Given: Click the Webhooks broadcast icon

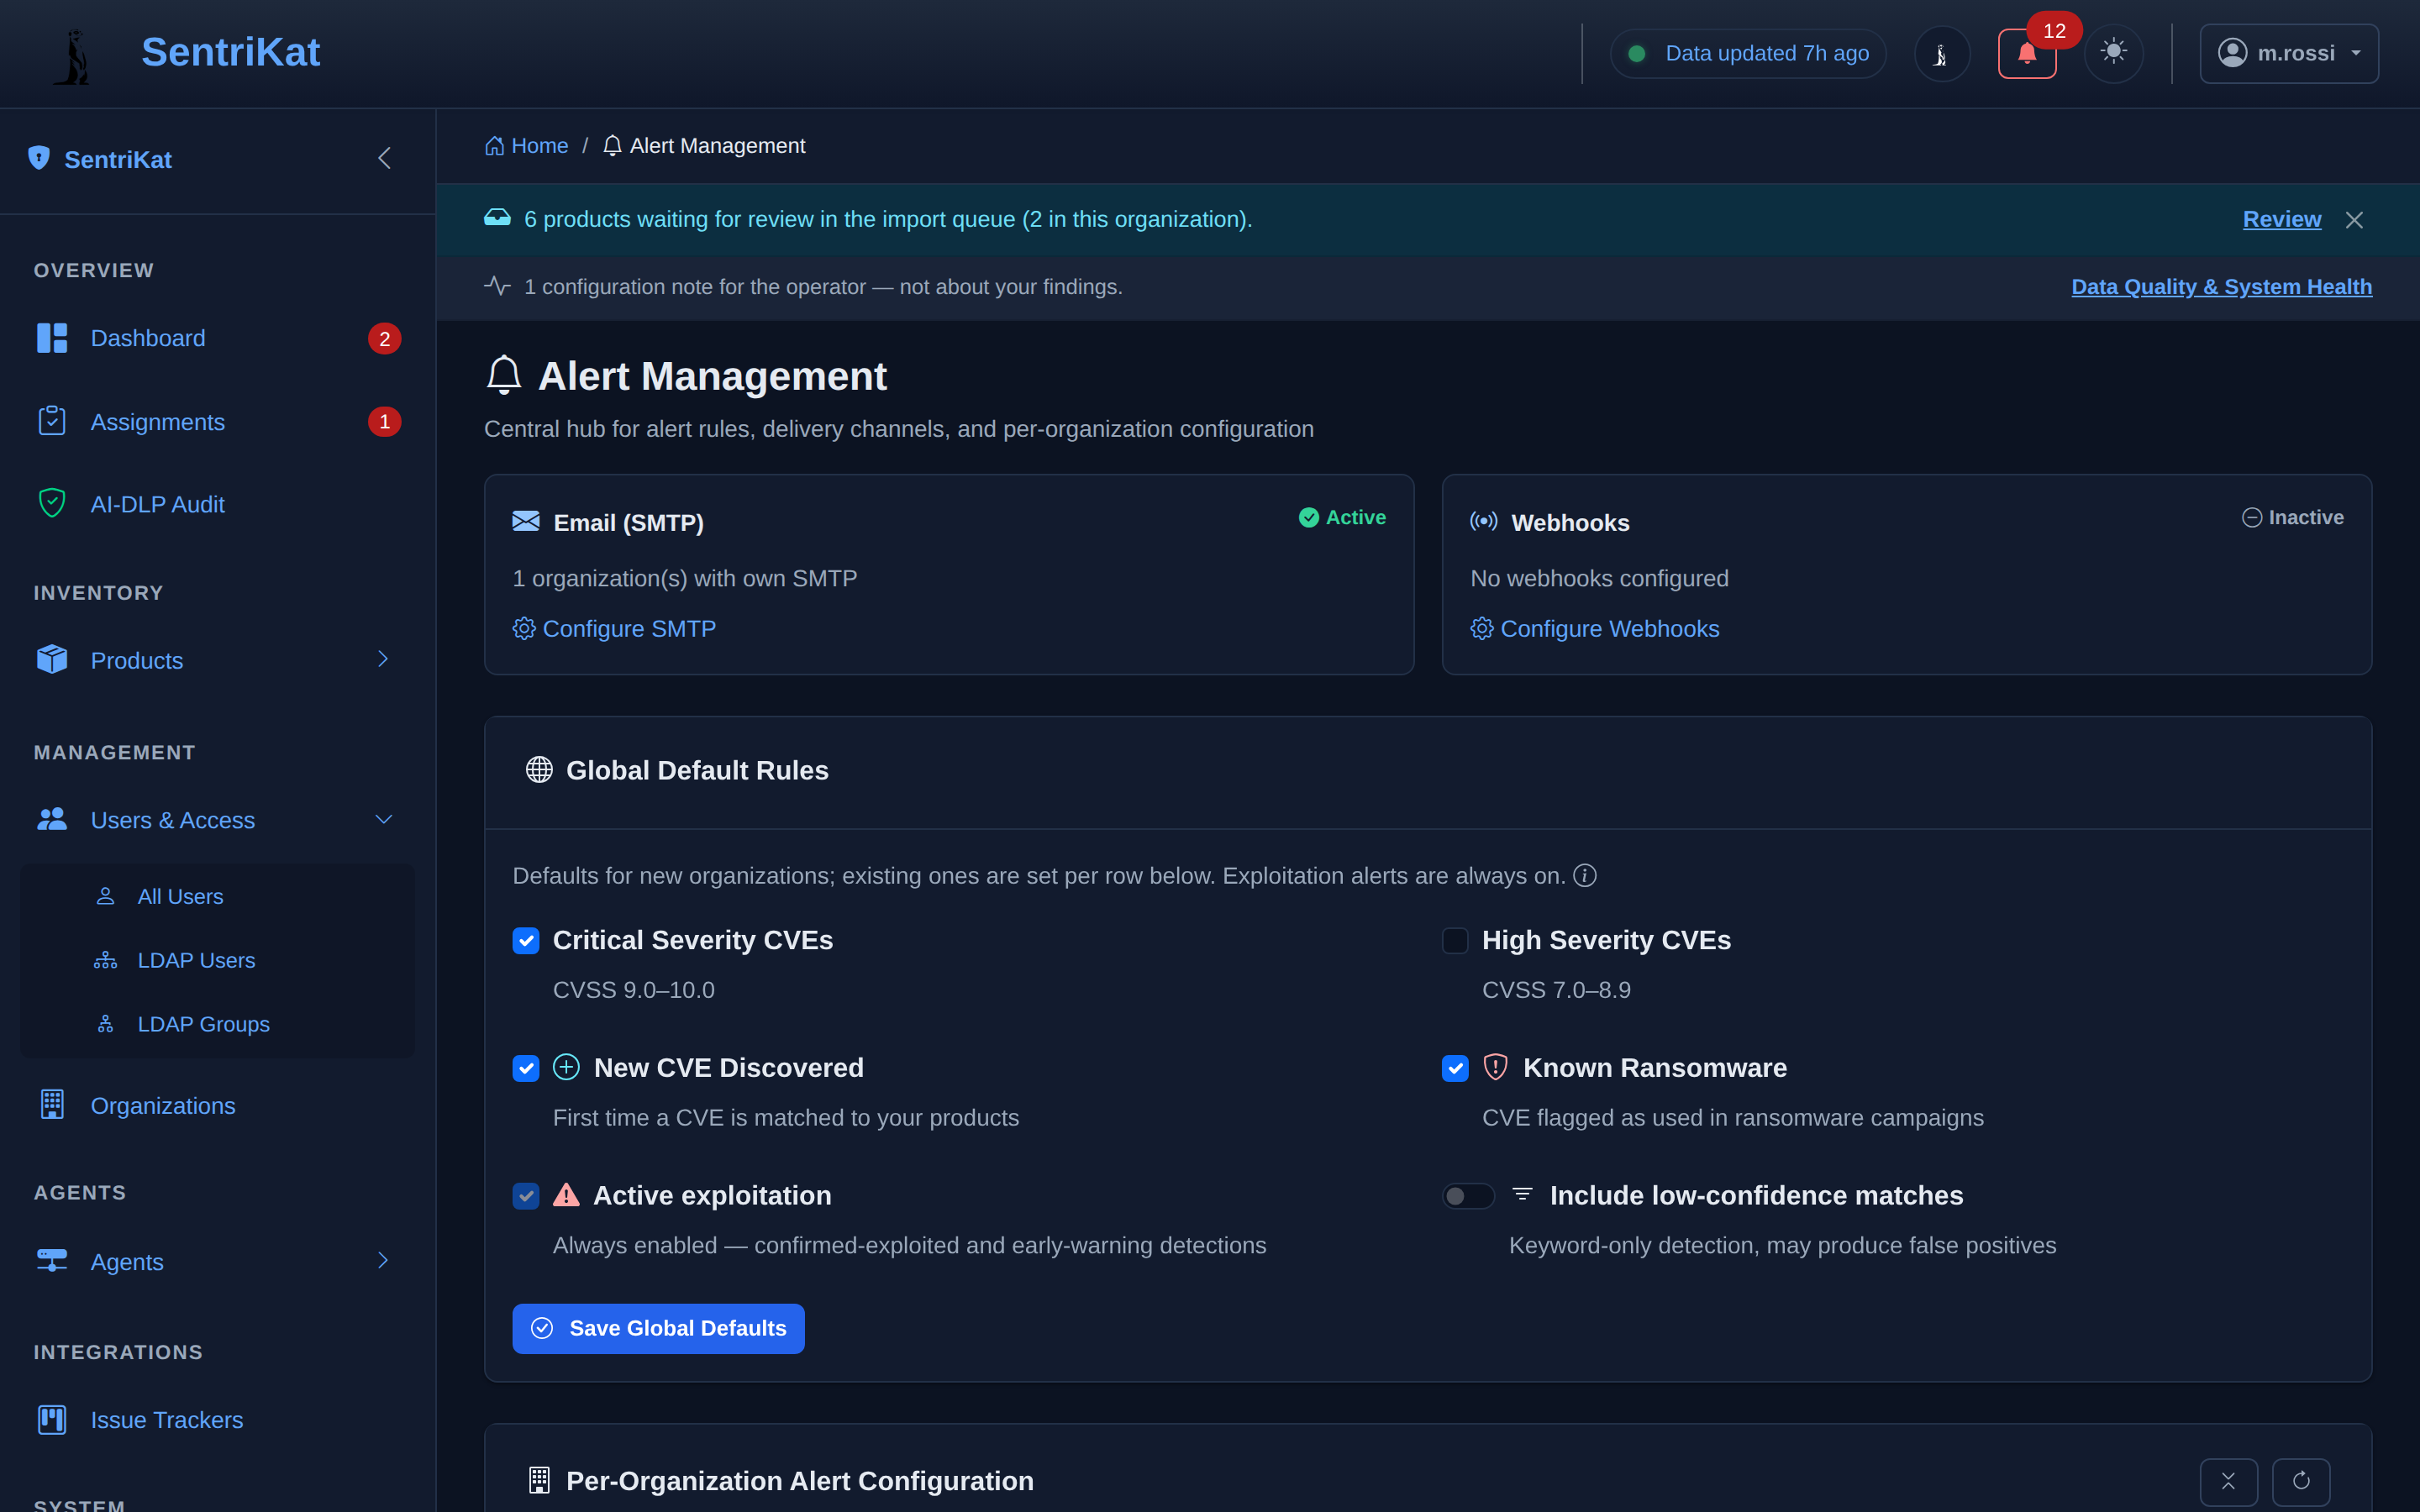Looking at the screenshot, I should click(1484, 521).
